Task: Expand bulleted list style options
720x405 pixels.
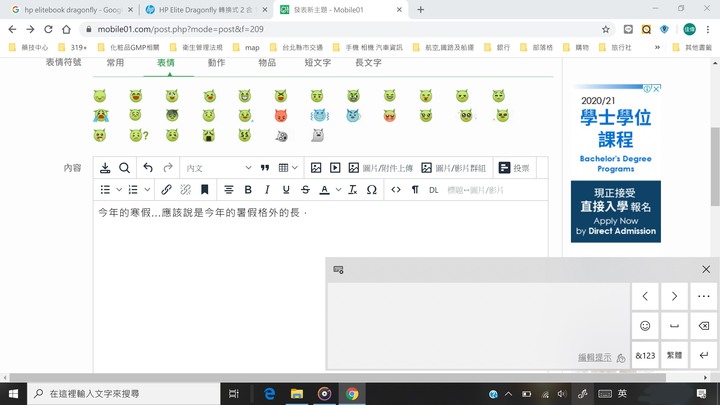Action: pos(119,190)
